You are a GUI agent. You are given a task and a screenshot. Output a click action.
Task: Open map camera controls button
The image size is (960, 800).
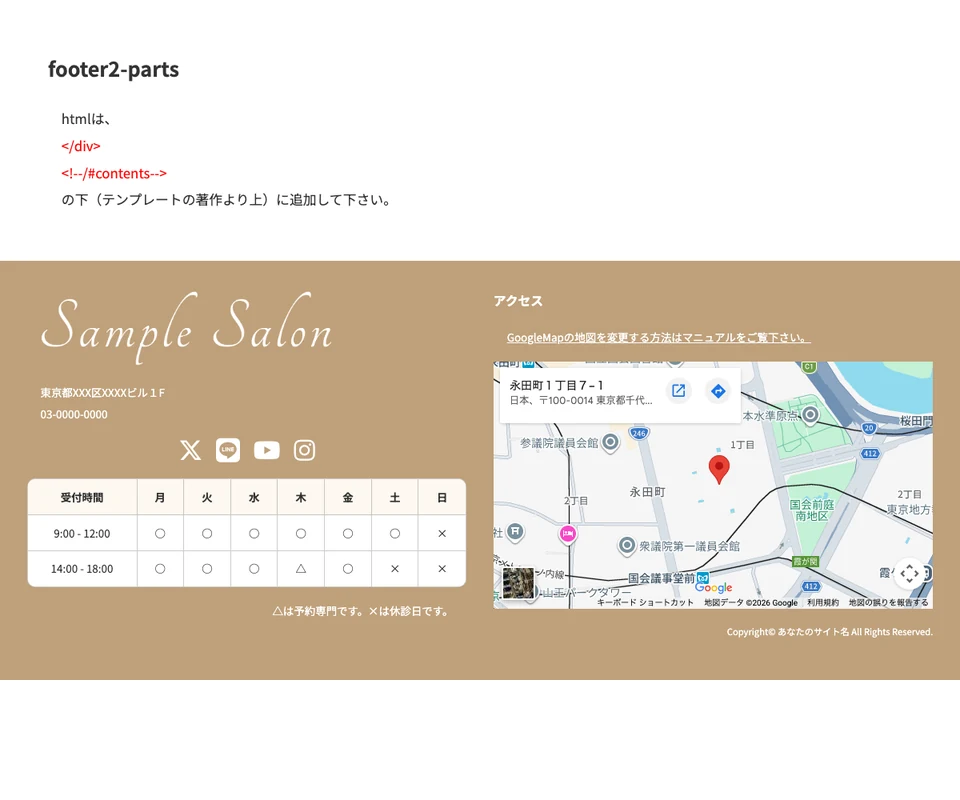908,573
